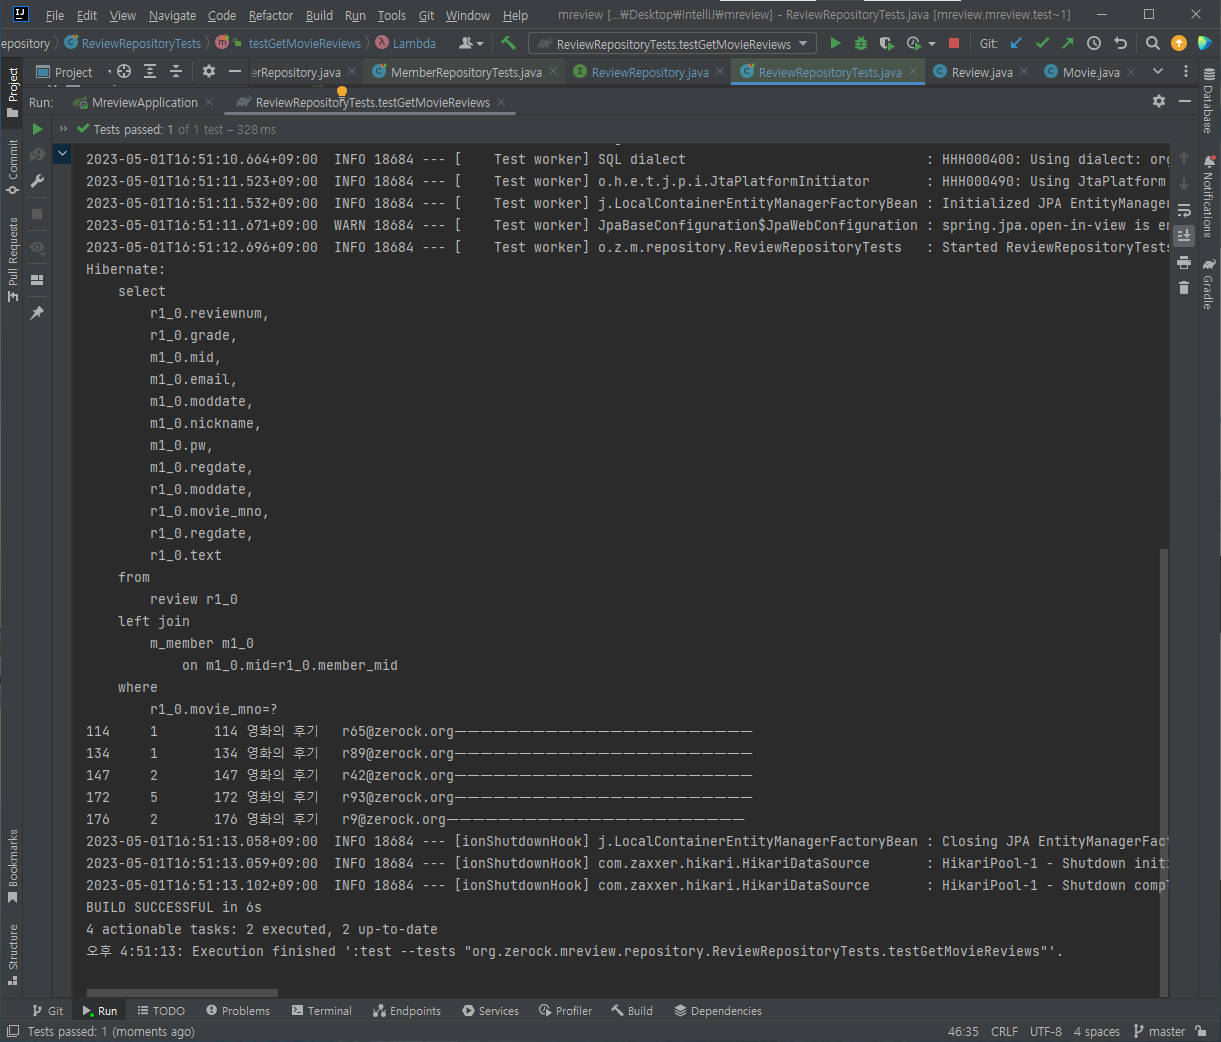Viewport: 1221px width, 1042px height.
Task: Collapse all icon in Project toolbar
Action: tap(176, 71)
